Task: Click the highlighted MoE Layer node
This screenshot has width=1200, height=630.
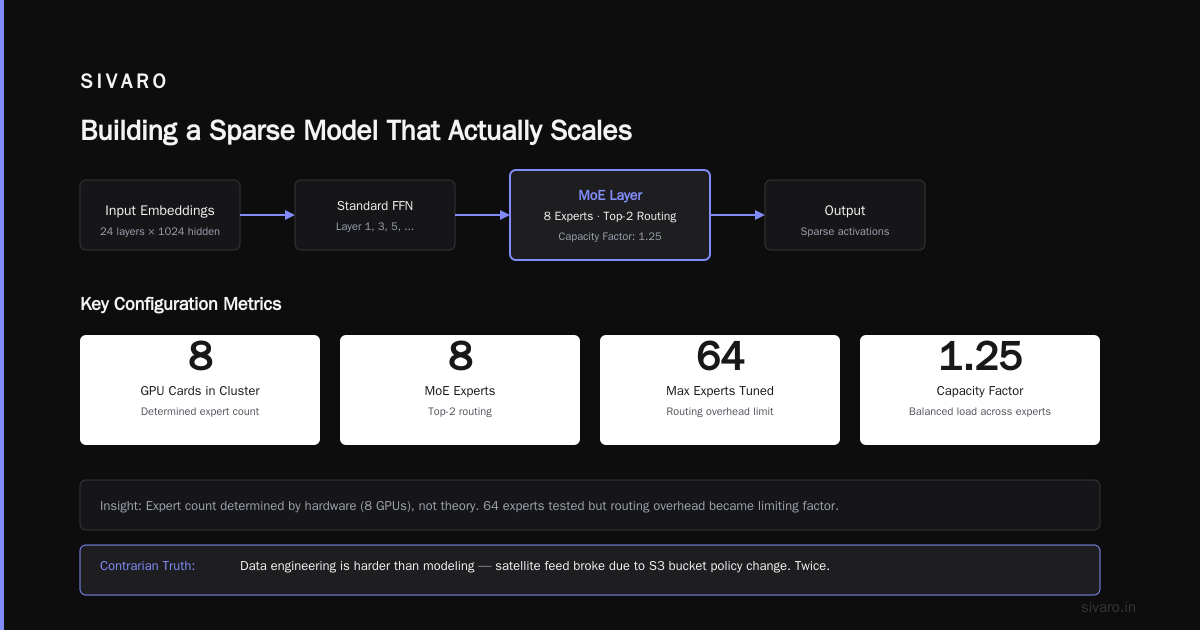Action: click(x=610, y=215)
